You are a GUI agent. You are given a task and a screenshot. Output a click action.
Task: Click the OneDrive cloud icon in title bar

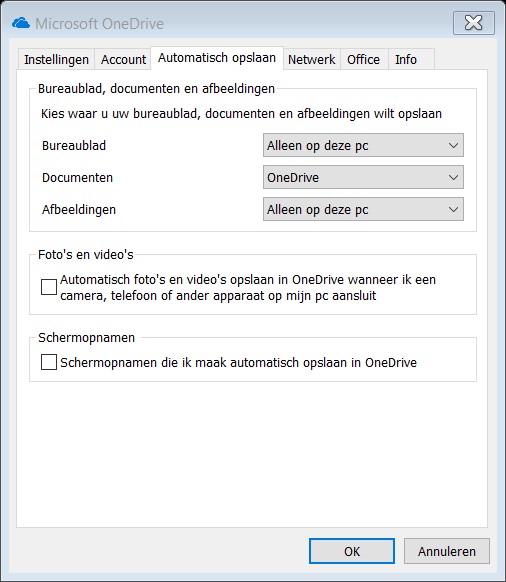pos(21,23)
